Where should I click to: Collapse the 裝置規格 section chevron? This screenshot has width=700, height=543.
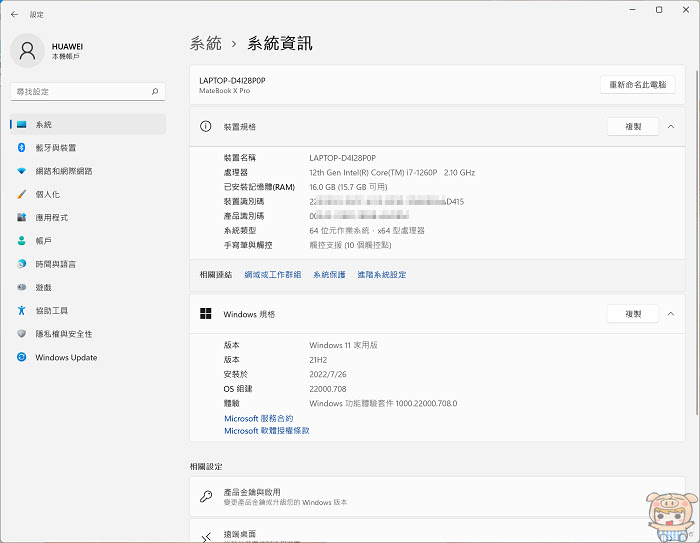coord(671,127)
